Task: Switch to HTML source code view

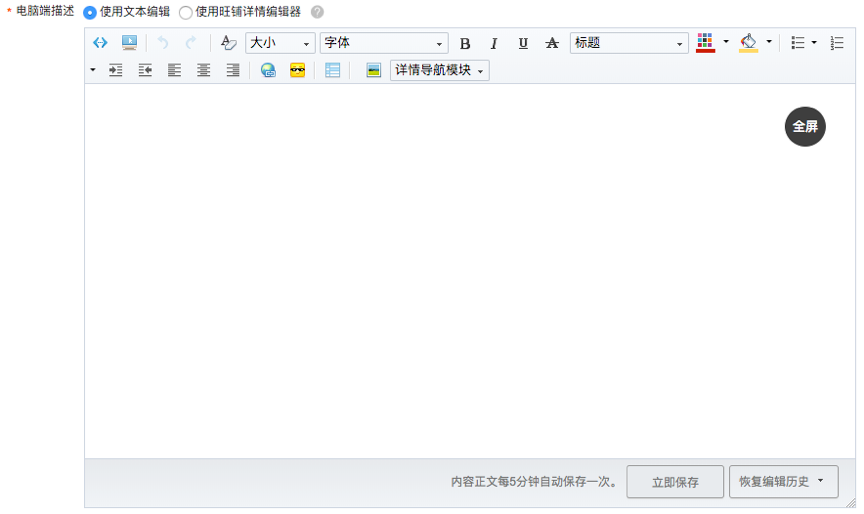Action: tap(100, 42)
